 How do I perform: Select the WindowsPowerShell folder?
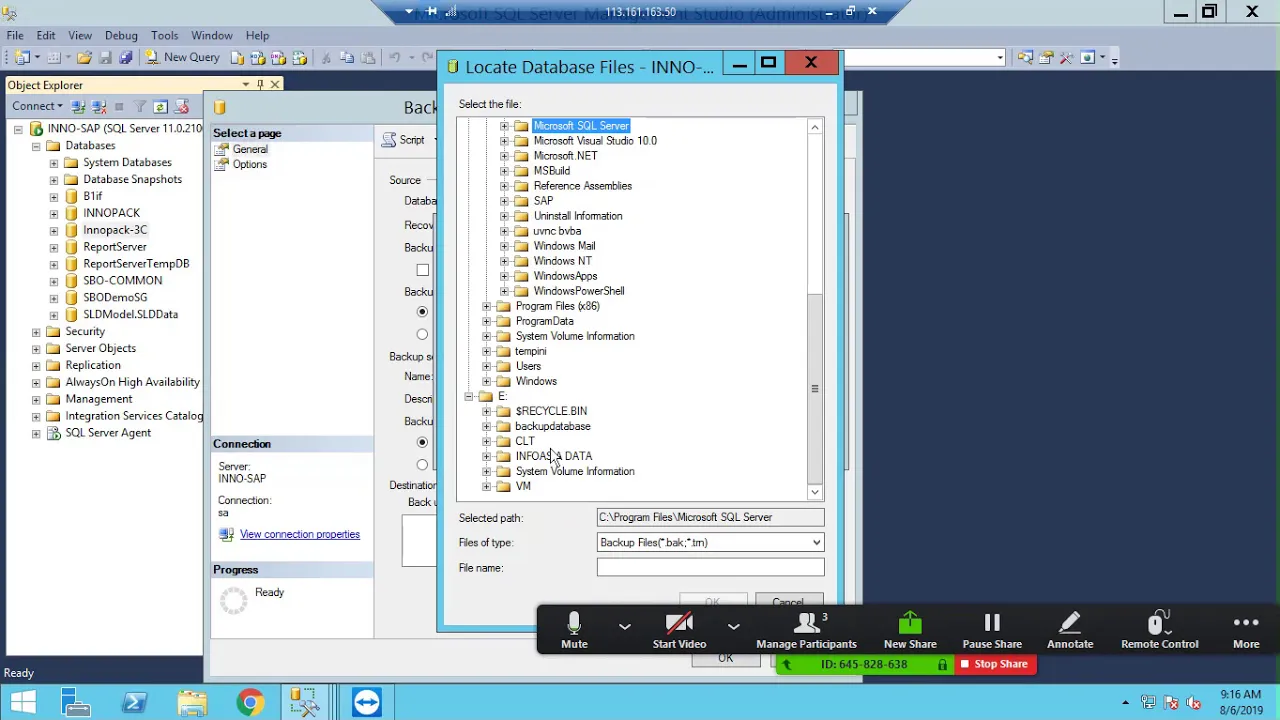[579, 291]
